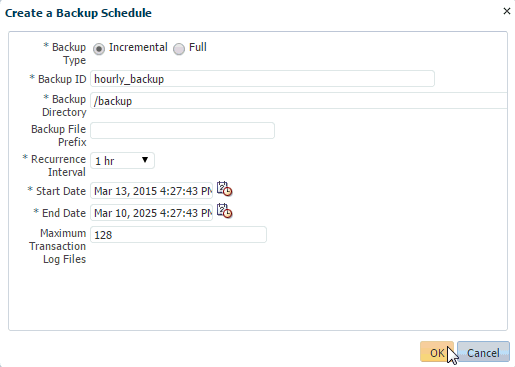Expand the Recurrence Interval dropdown showing 1 hr

pos(122,161)
